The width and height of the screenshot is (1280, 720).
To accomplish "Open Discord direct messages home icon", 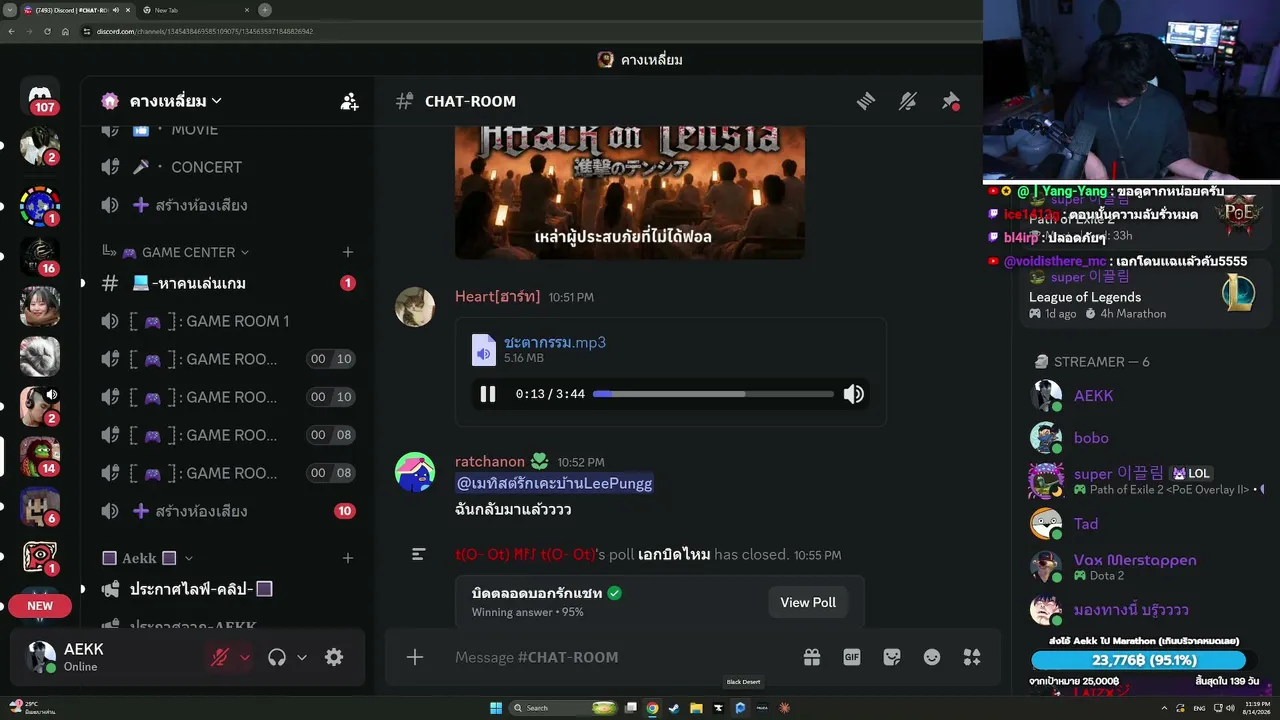I will click(x=40, y=94).
